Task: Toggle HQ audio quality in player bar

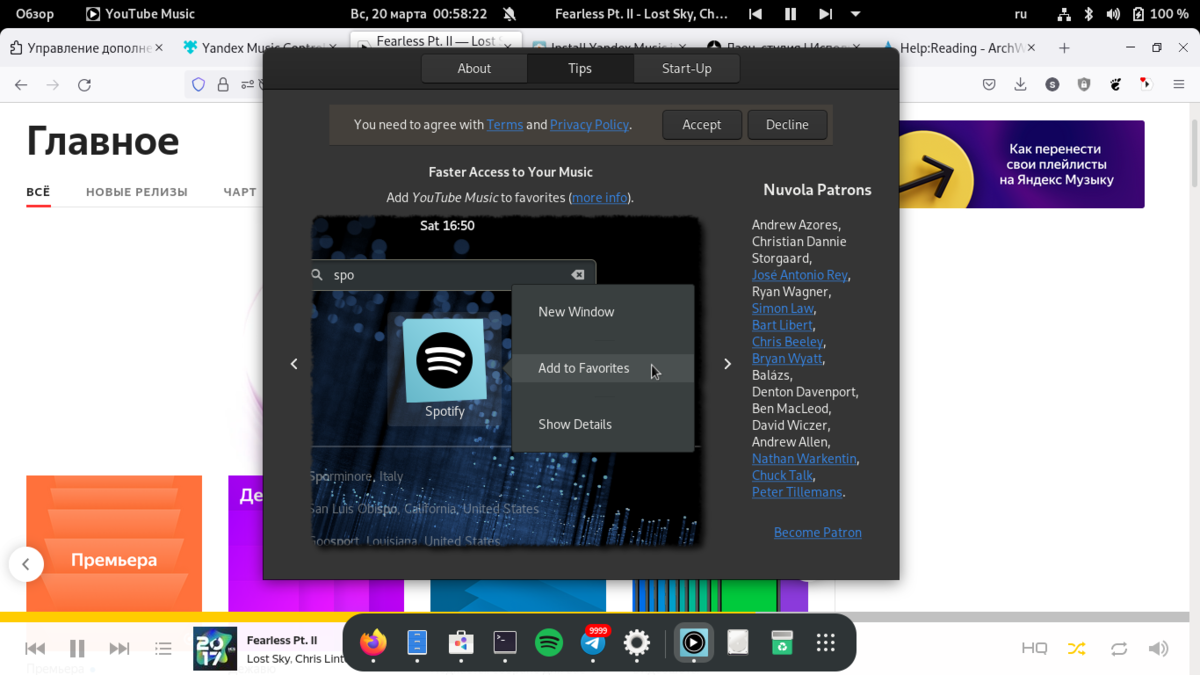Action: [x=1035, y=649]
